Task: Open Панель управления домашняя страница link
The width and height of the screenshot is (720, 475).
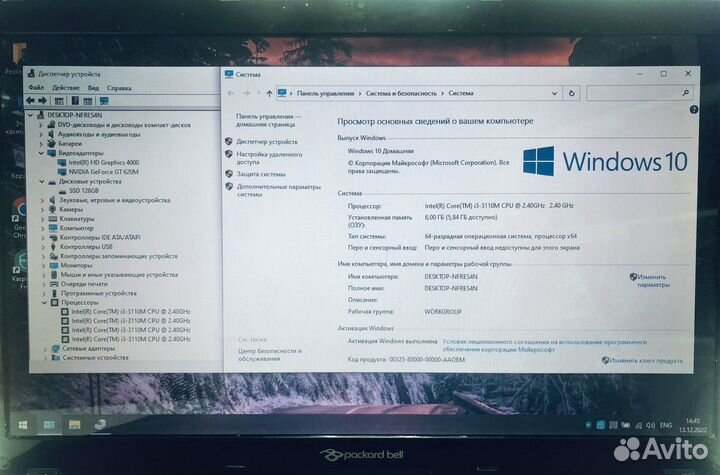Action: [269, 120]
